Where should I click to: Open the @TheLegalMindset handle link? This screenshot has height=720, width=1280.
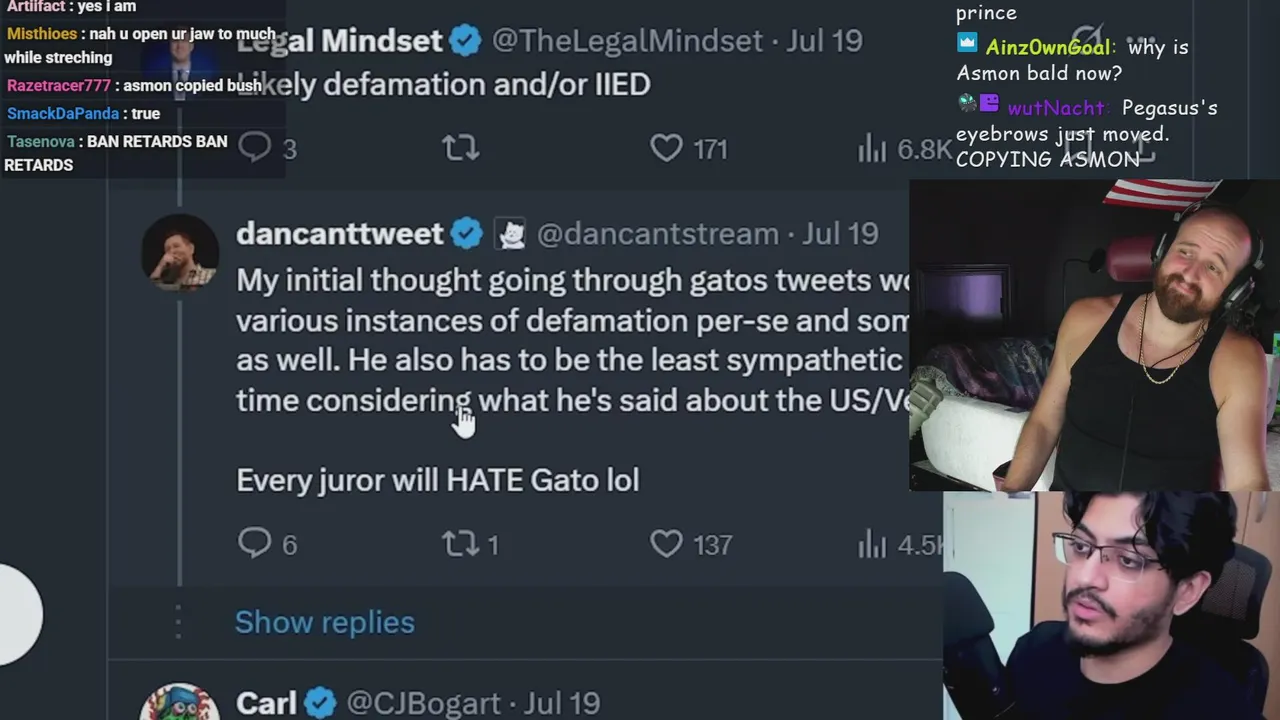click(628, 41)
